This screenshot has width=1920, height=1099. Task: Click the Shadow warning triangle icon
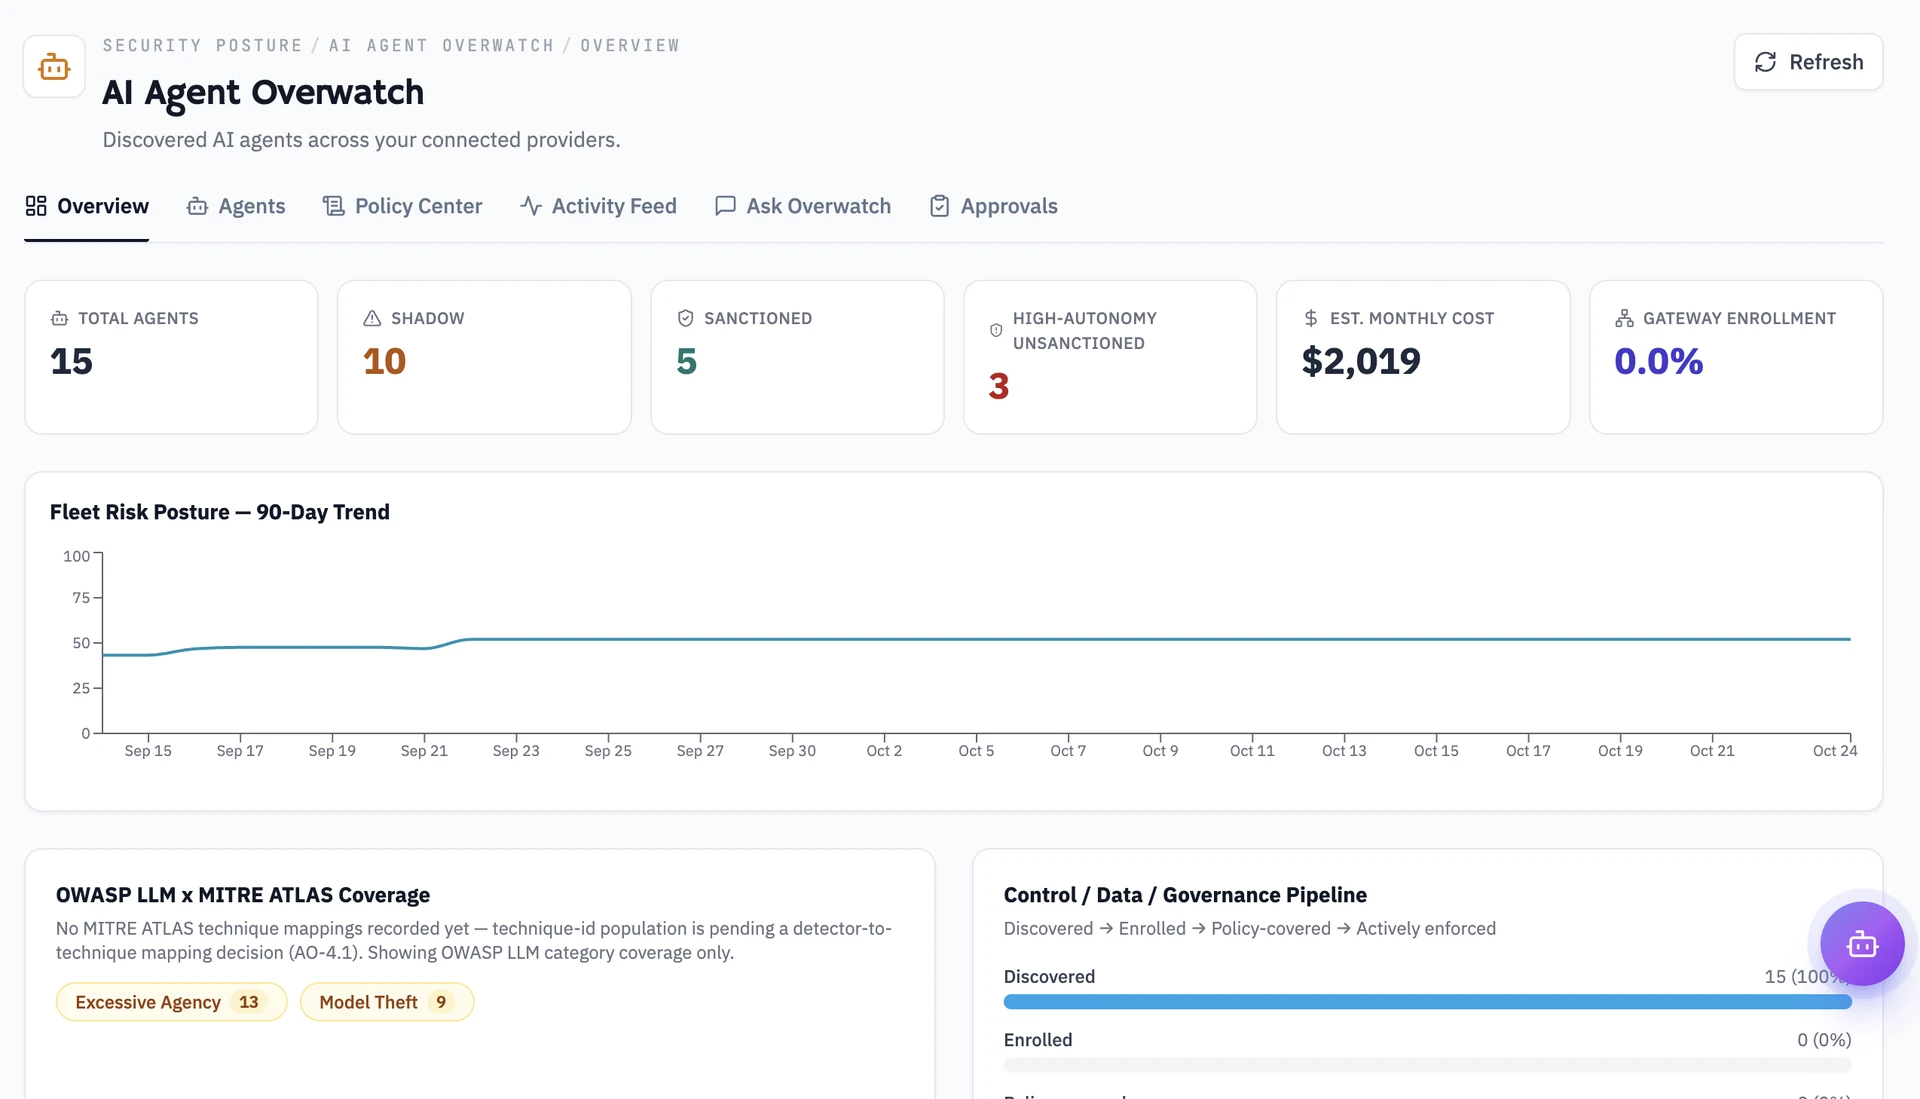[x=372, y=318]
